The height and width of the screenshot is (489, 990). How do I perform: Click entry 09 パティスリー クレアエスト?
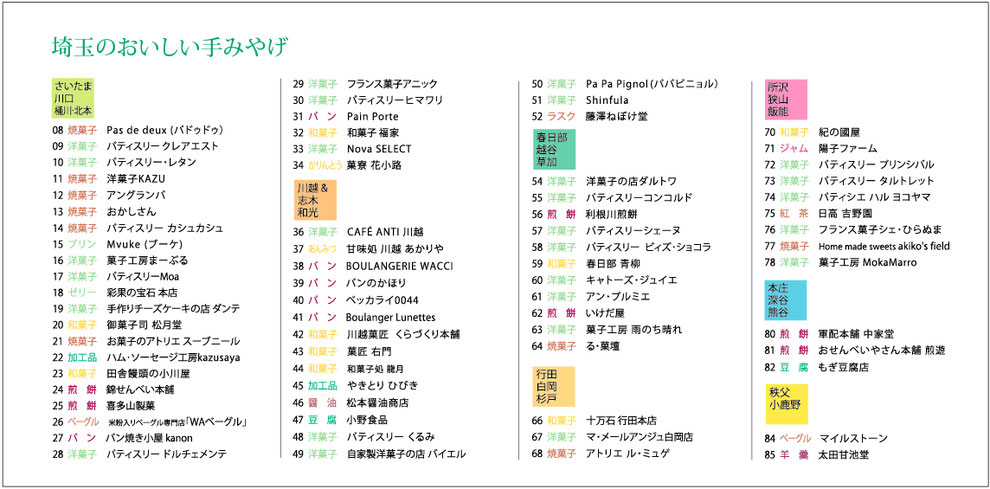(x=136, y=146)
